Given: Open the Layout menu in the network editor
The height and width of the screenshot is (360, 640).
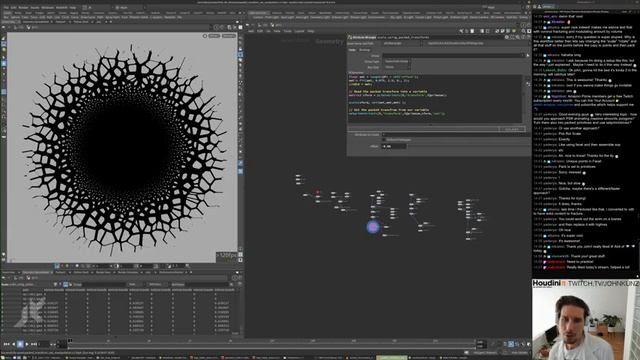Looking at the screenshot, I should click(300, 31).
